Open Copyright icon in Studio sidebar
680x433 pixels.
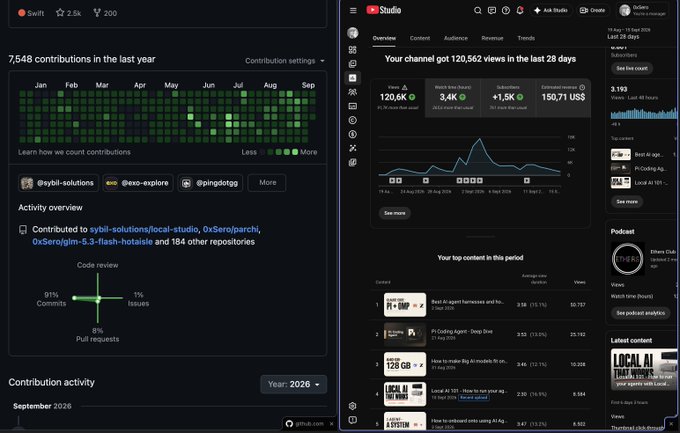click(353, 120)
